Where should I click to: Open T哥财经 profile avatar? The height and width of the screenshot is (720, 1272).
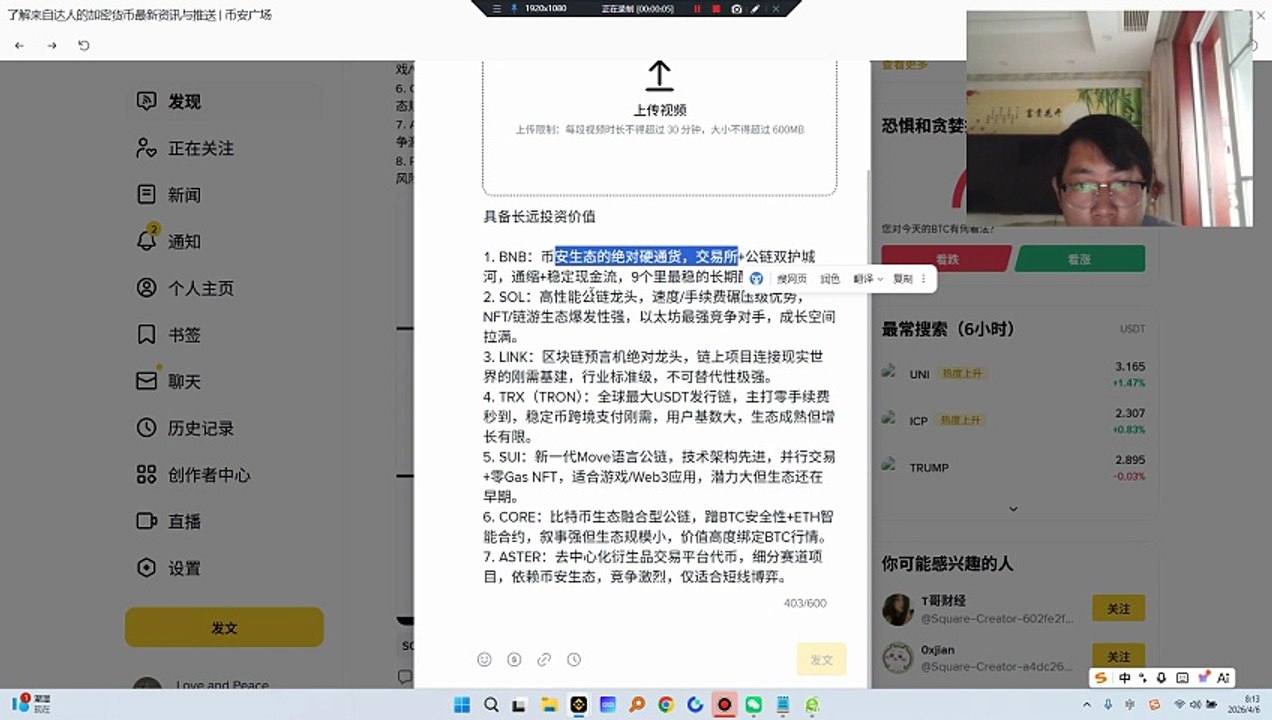click(x=897, y=609)
